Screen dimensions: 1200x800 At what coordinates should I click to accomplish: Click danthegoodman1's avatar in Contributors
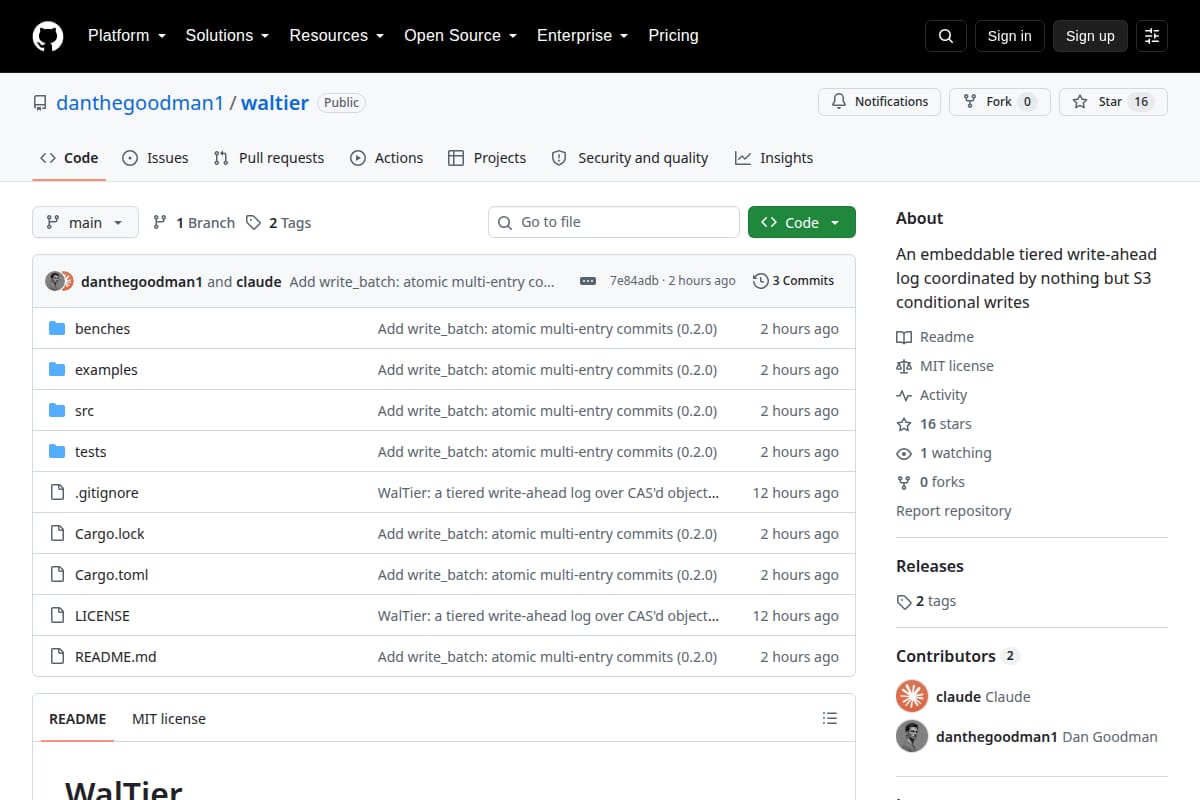[x=912, y=736]
